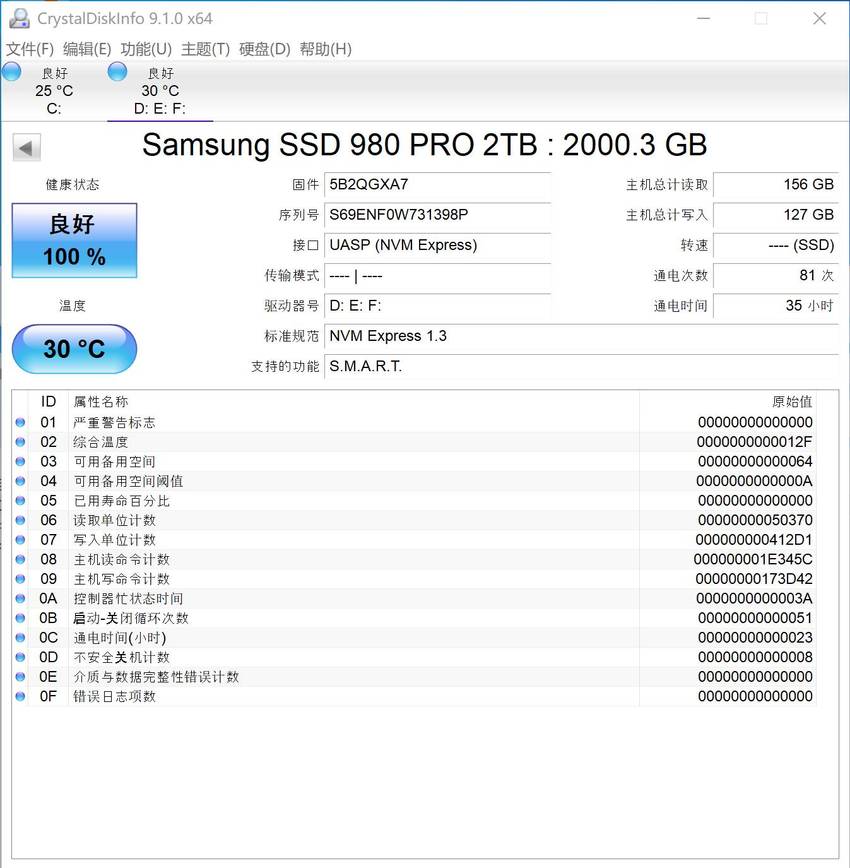Click the 原始值 column header
Screen dimensions: 850x868
click(728, 402)
